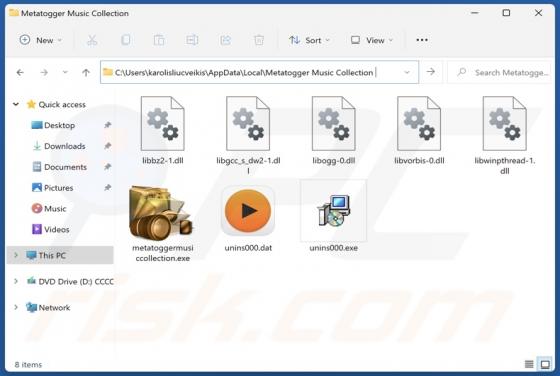Select the libbz2-1.dll file icon
The width and height of the screenshot is (560, 376).
[162, 124]
